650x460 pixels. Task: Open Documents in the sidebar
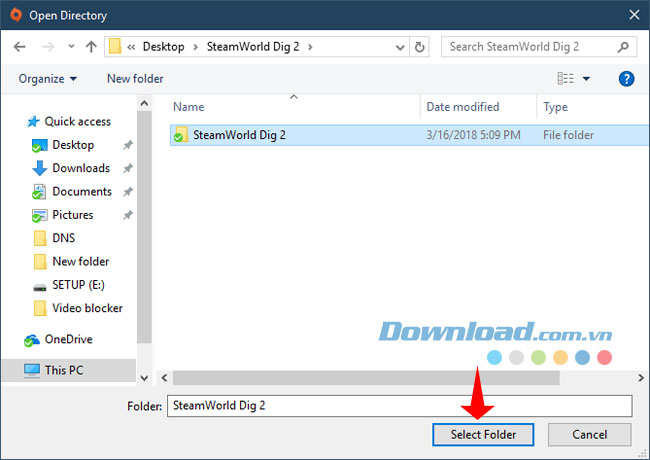(82, 191)
